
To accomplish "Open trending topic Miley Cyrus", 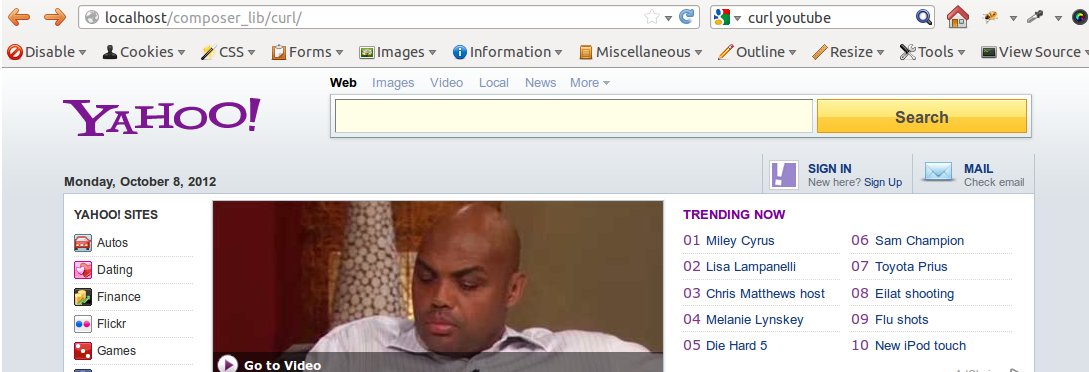I will [740, 241].
